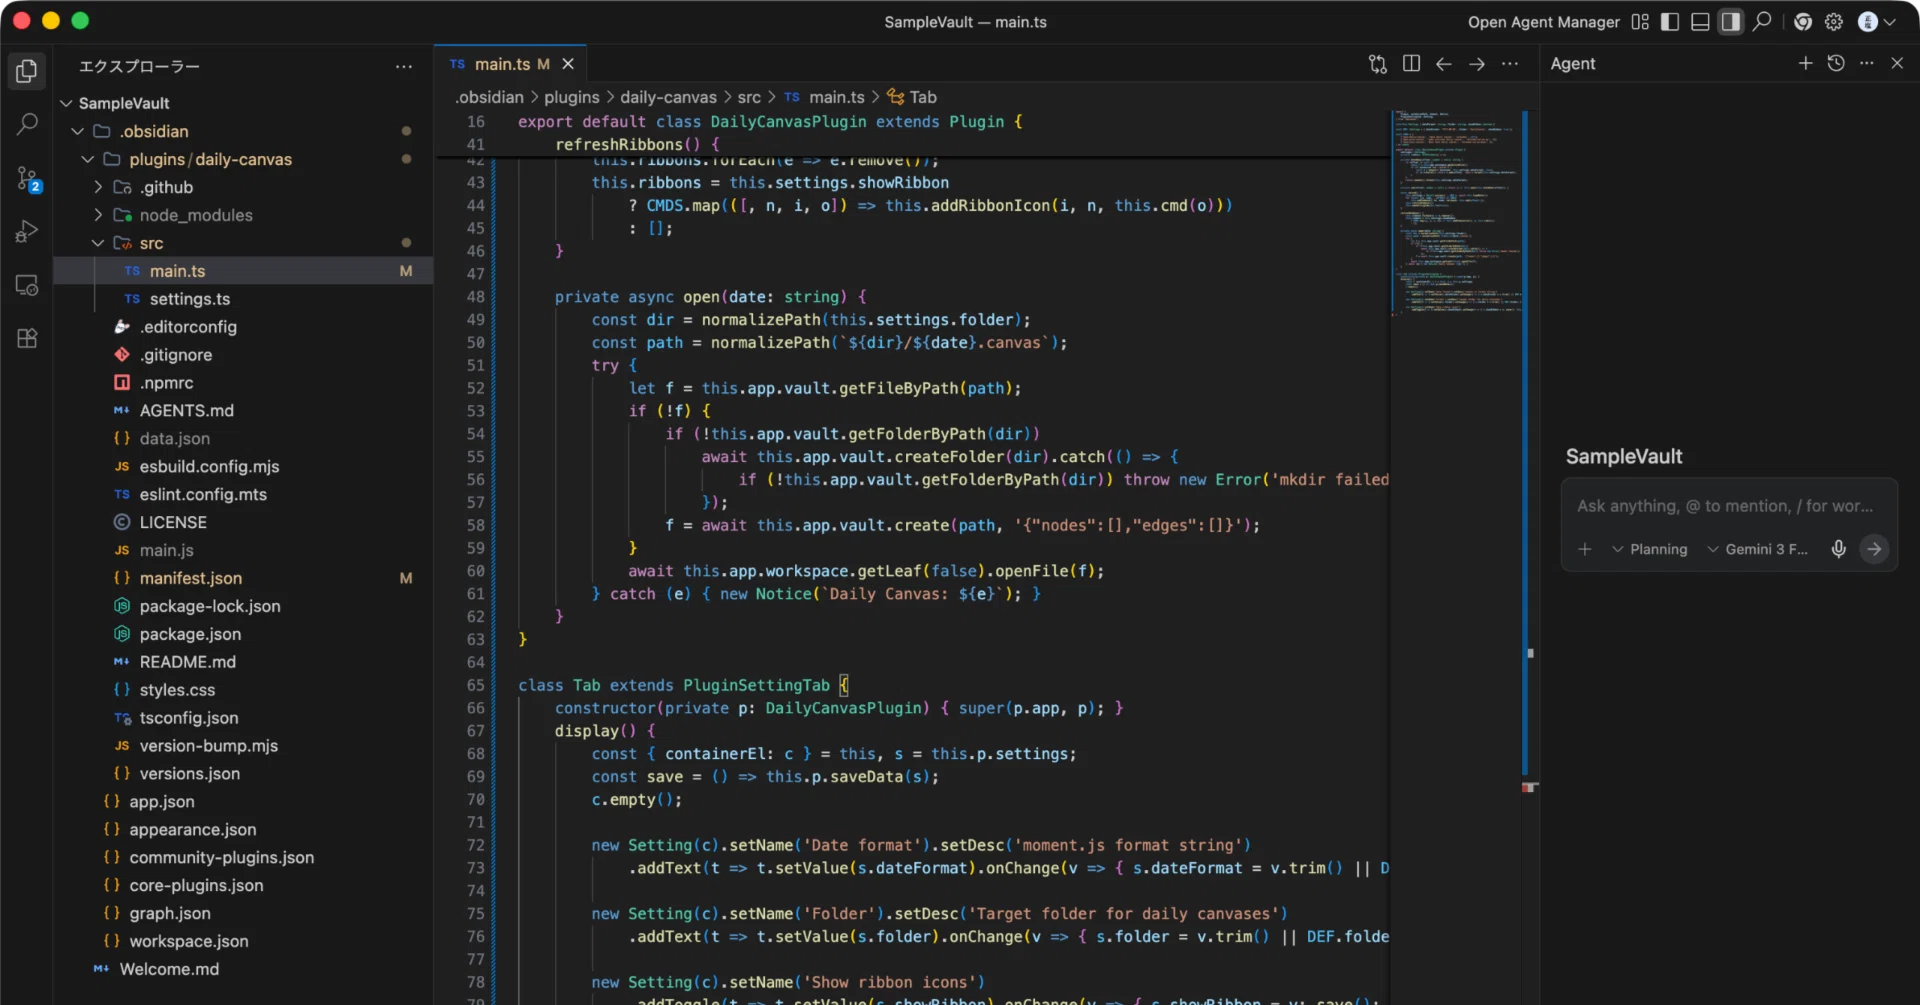Open the Search view in activity bar
The image size is (1920, 1005).
(27, 124)
